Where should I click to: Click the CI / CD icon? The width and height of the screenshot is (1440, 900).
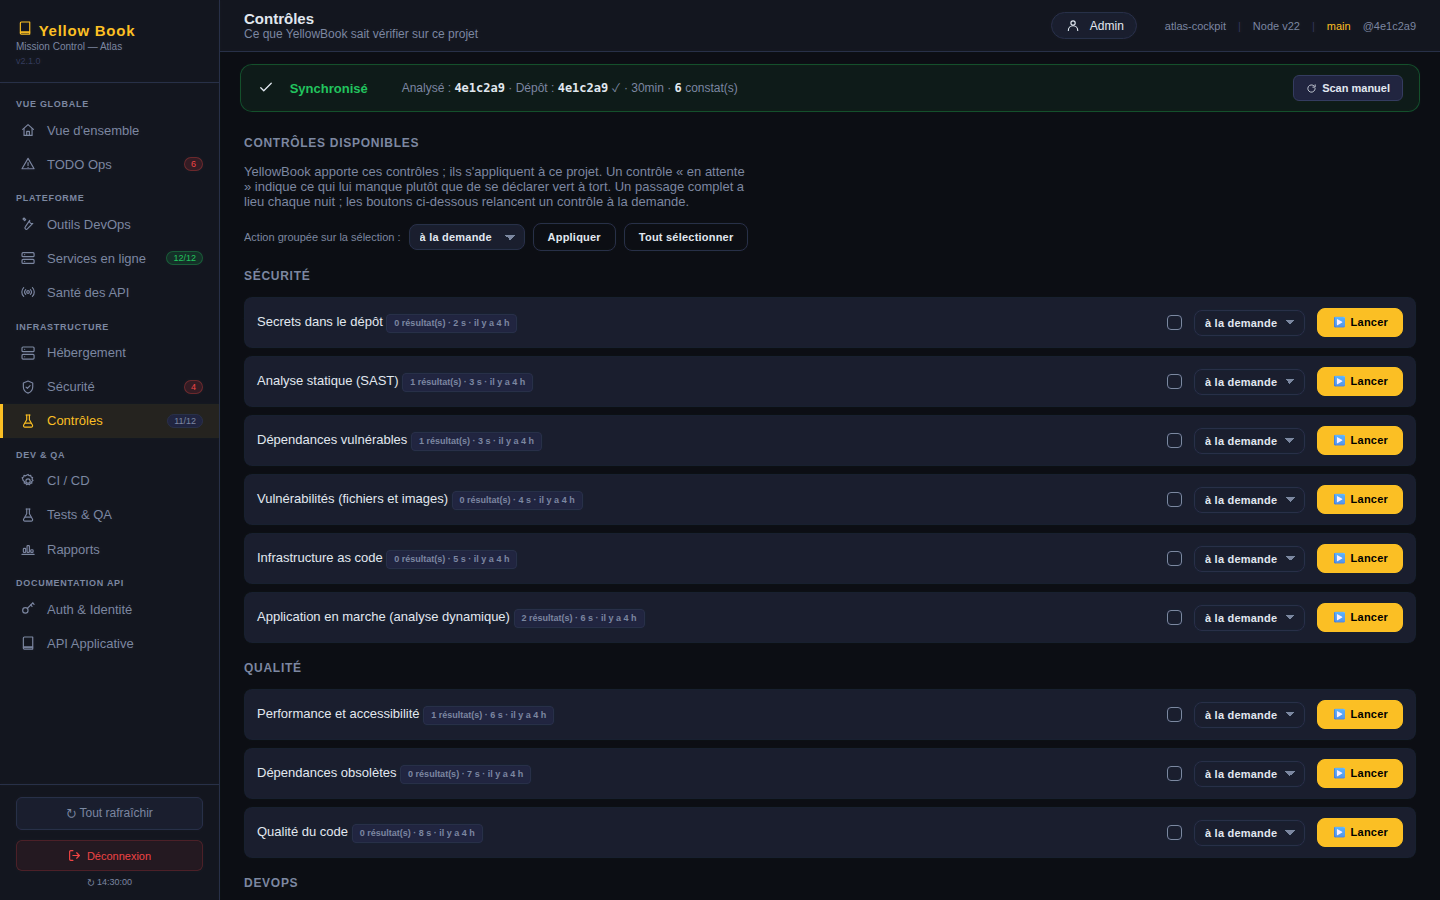[x=28, y=481]
